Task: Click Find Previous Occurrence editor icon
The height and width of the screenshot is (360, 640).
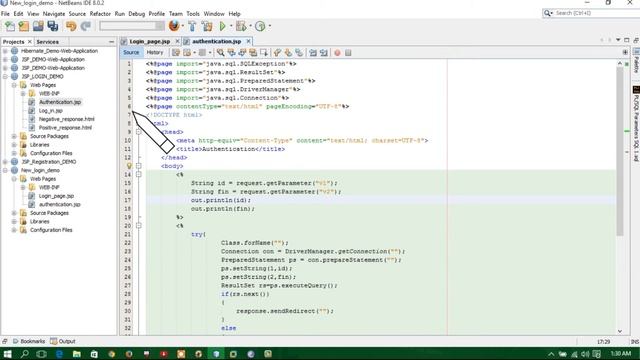Action: [231, 53]
